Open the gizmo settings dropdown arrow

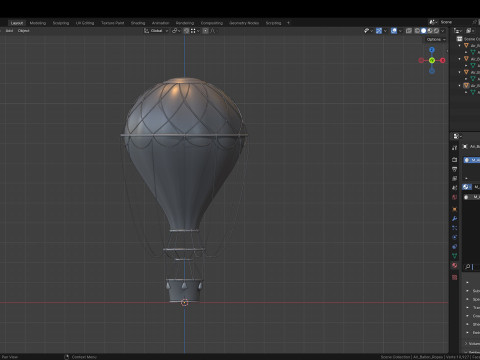385,31
